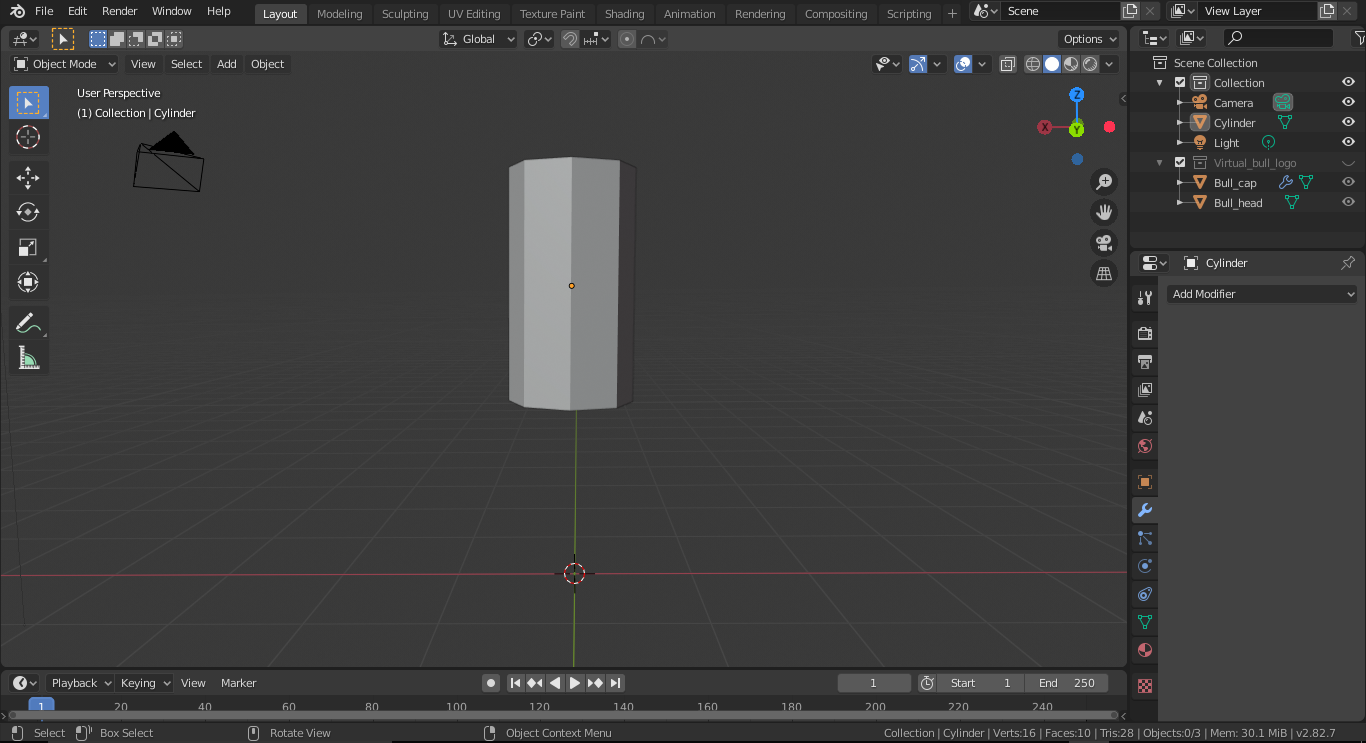Switch to the Shading workspace tab
The width and height of the screenshot is (1366, 743).
point(624,14)
